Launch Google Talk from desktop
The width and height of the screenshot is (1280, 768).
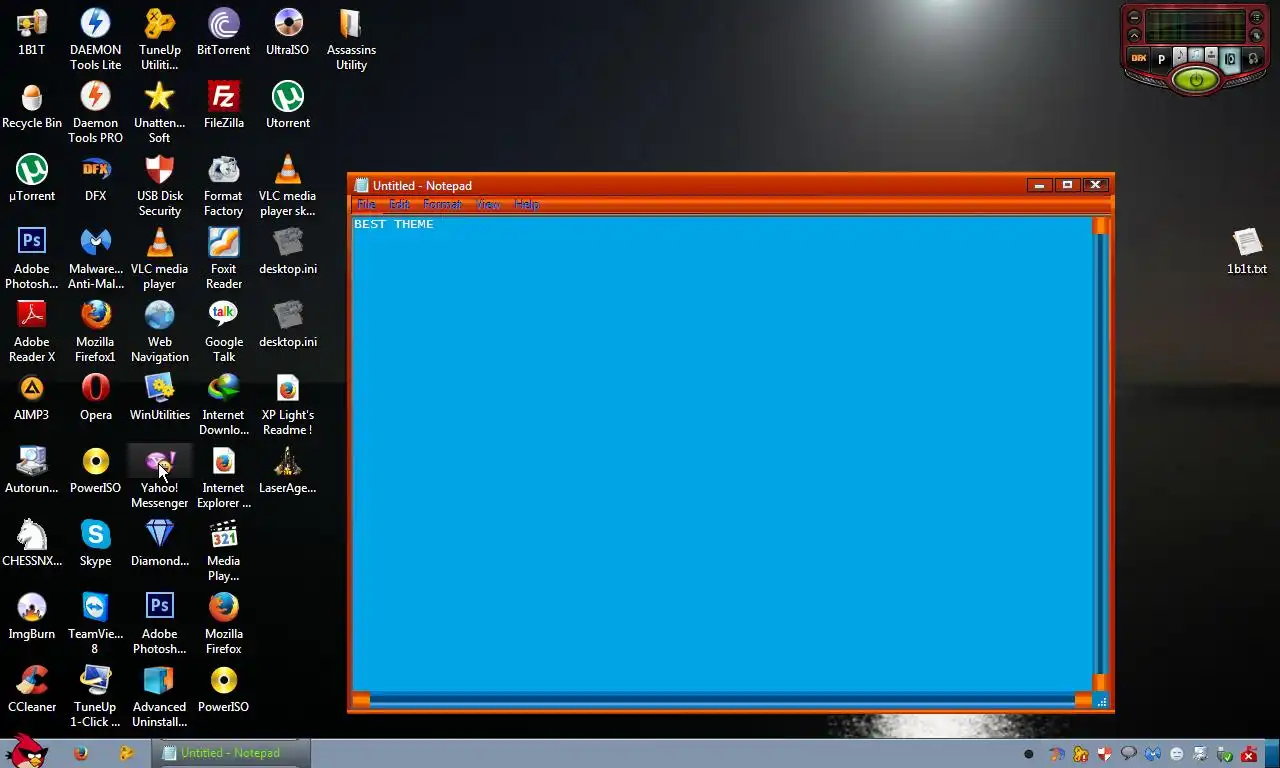[x=224, y=331]
